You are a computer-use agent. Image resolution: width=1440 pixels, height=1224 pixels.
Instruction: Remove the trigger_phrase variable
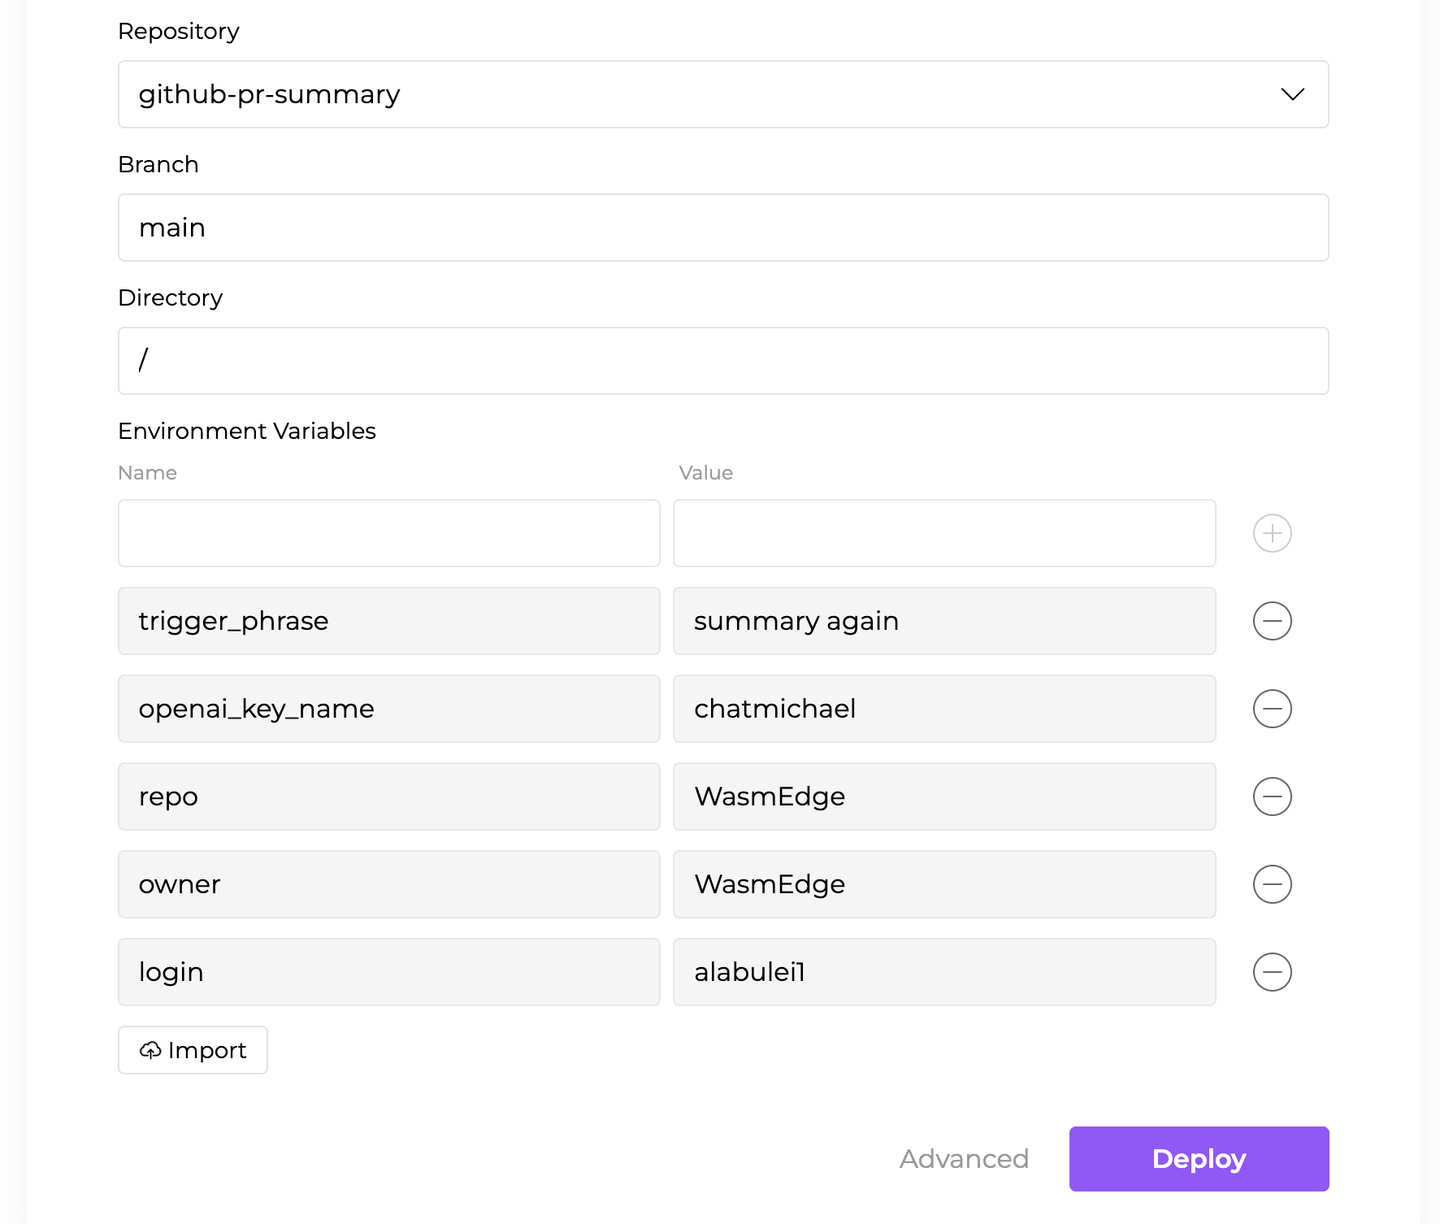click(1272, 621)
